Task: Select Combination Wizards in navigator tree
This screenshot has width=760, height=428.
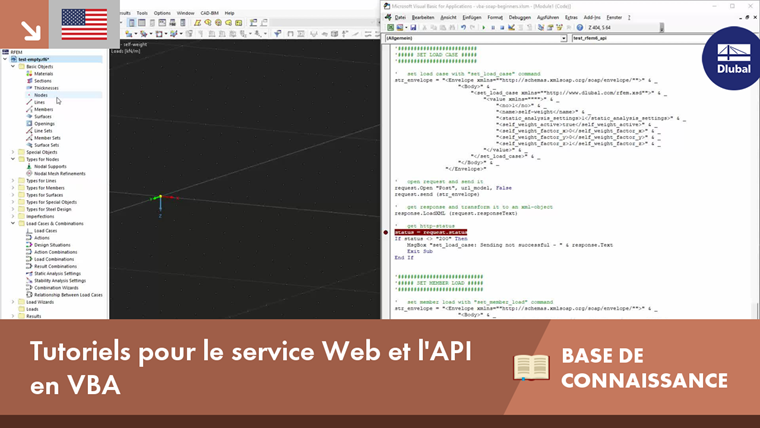Action: [x=56, y=288]
